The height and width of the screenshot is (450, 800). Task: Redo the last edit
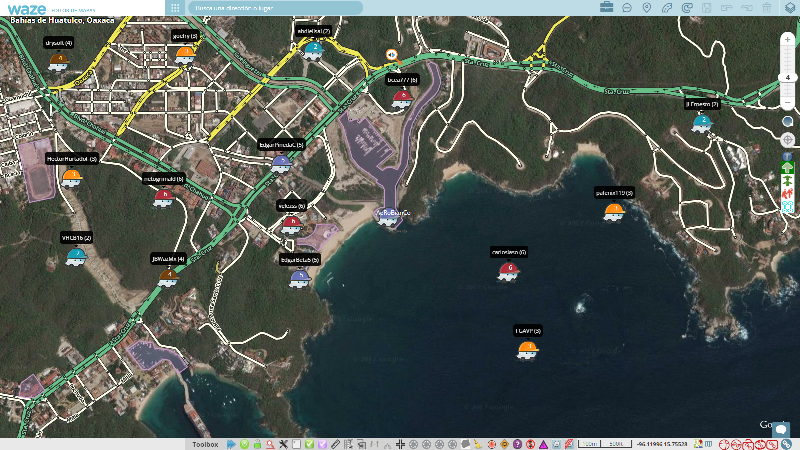[x=746, y=8]
